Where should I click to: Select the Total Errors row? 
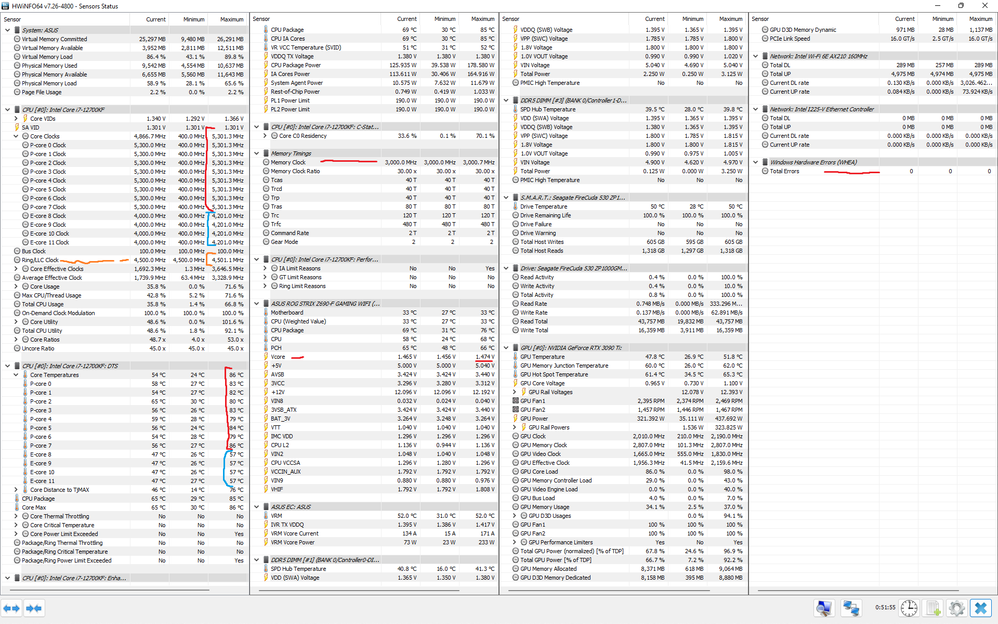[x=873, y=171]
